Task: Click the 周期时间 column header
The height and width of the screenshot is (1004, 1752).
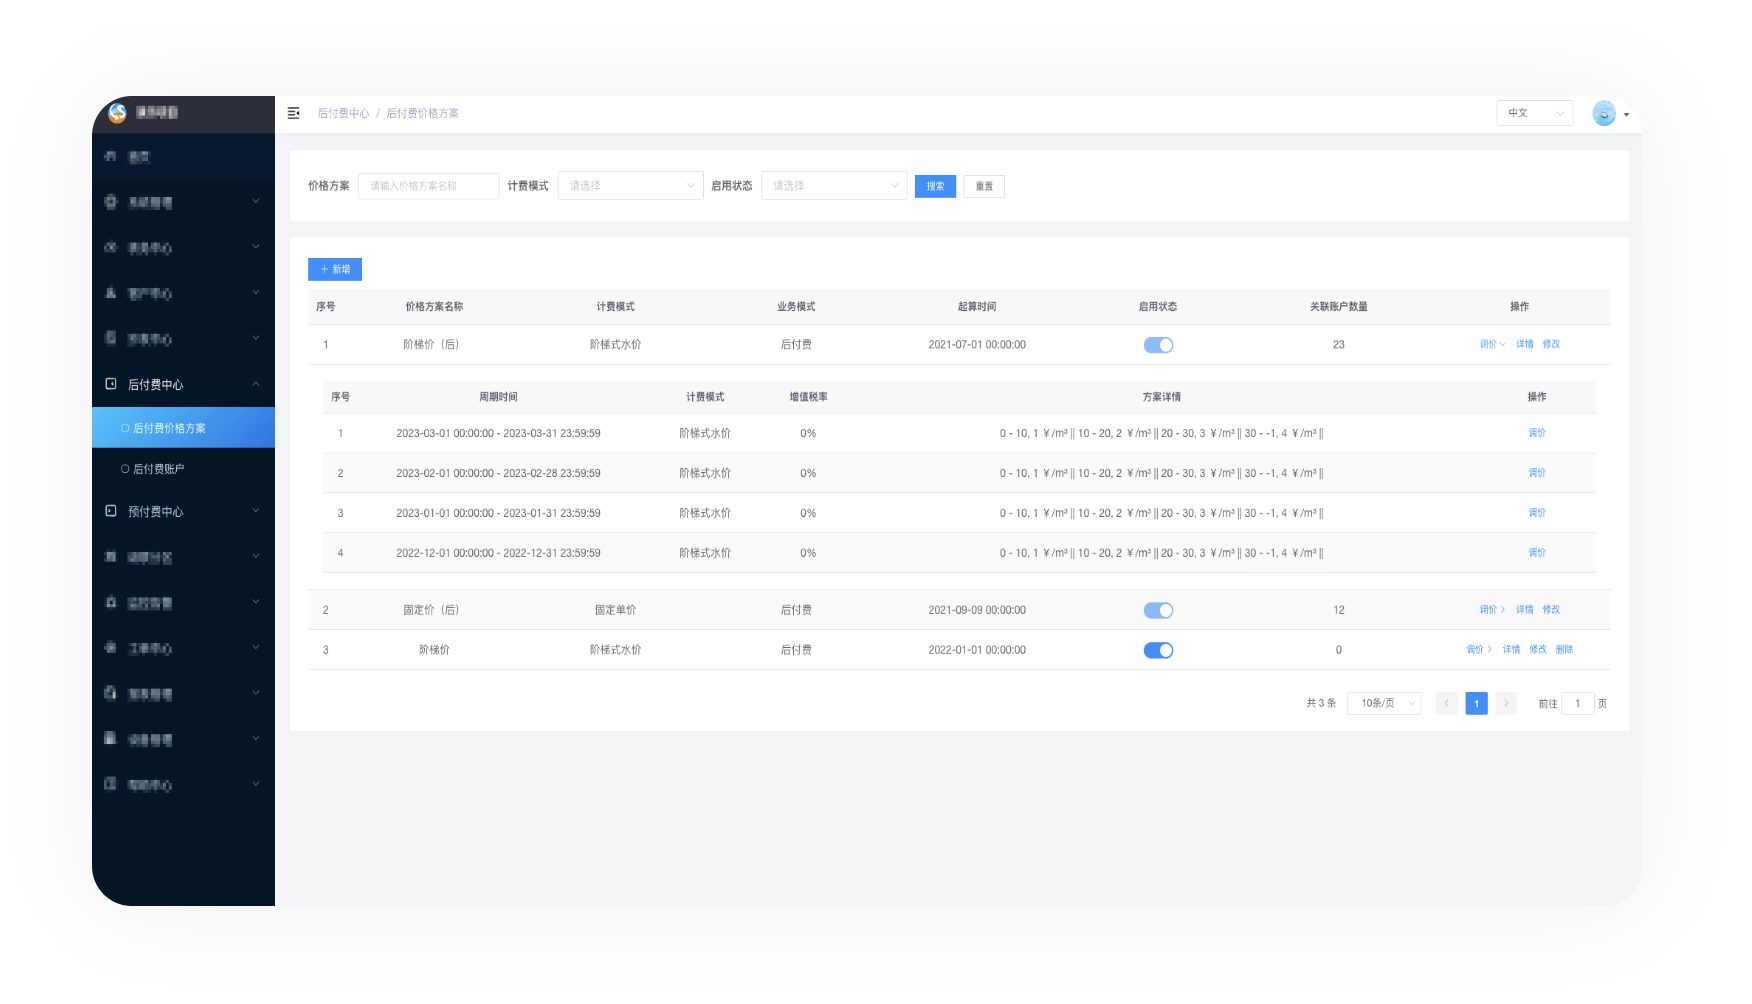Action: point(498,397)
